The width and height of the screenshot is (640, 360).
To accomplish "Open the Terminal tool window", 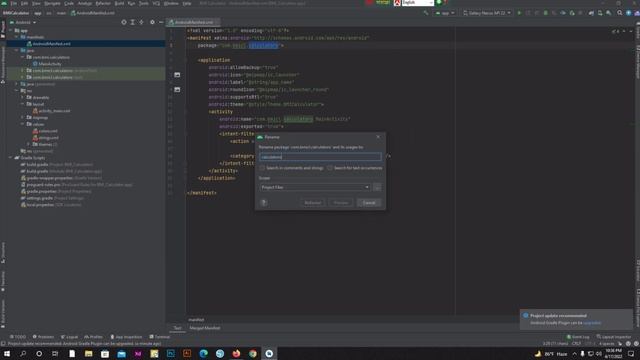I will 160,337.
